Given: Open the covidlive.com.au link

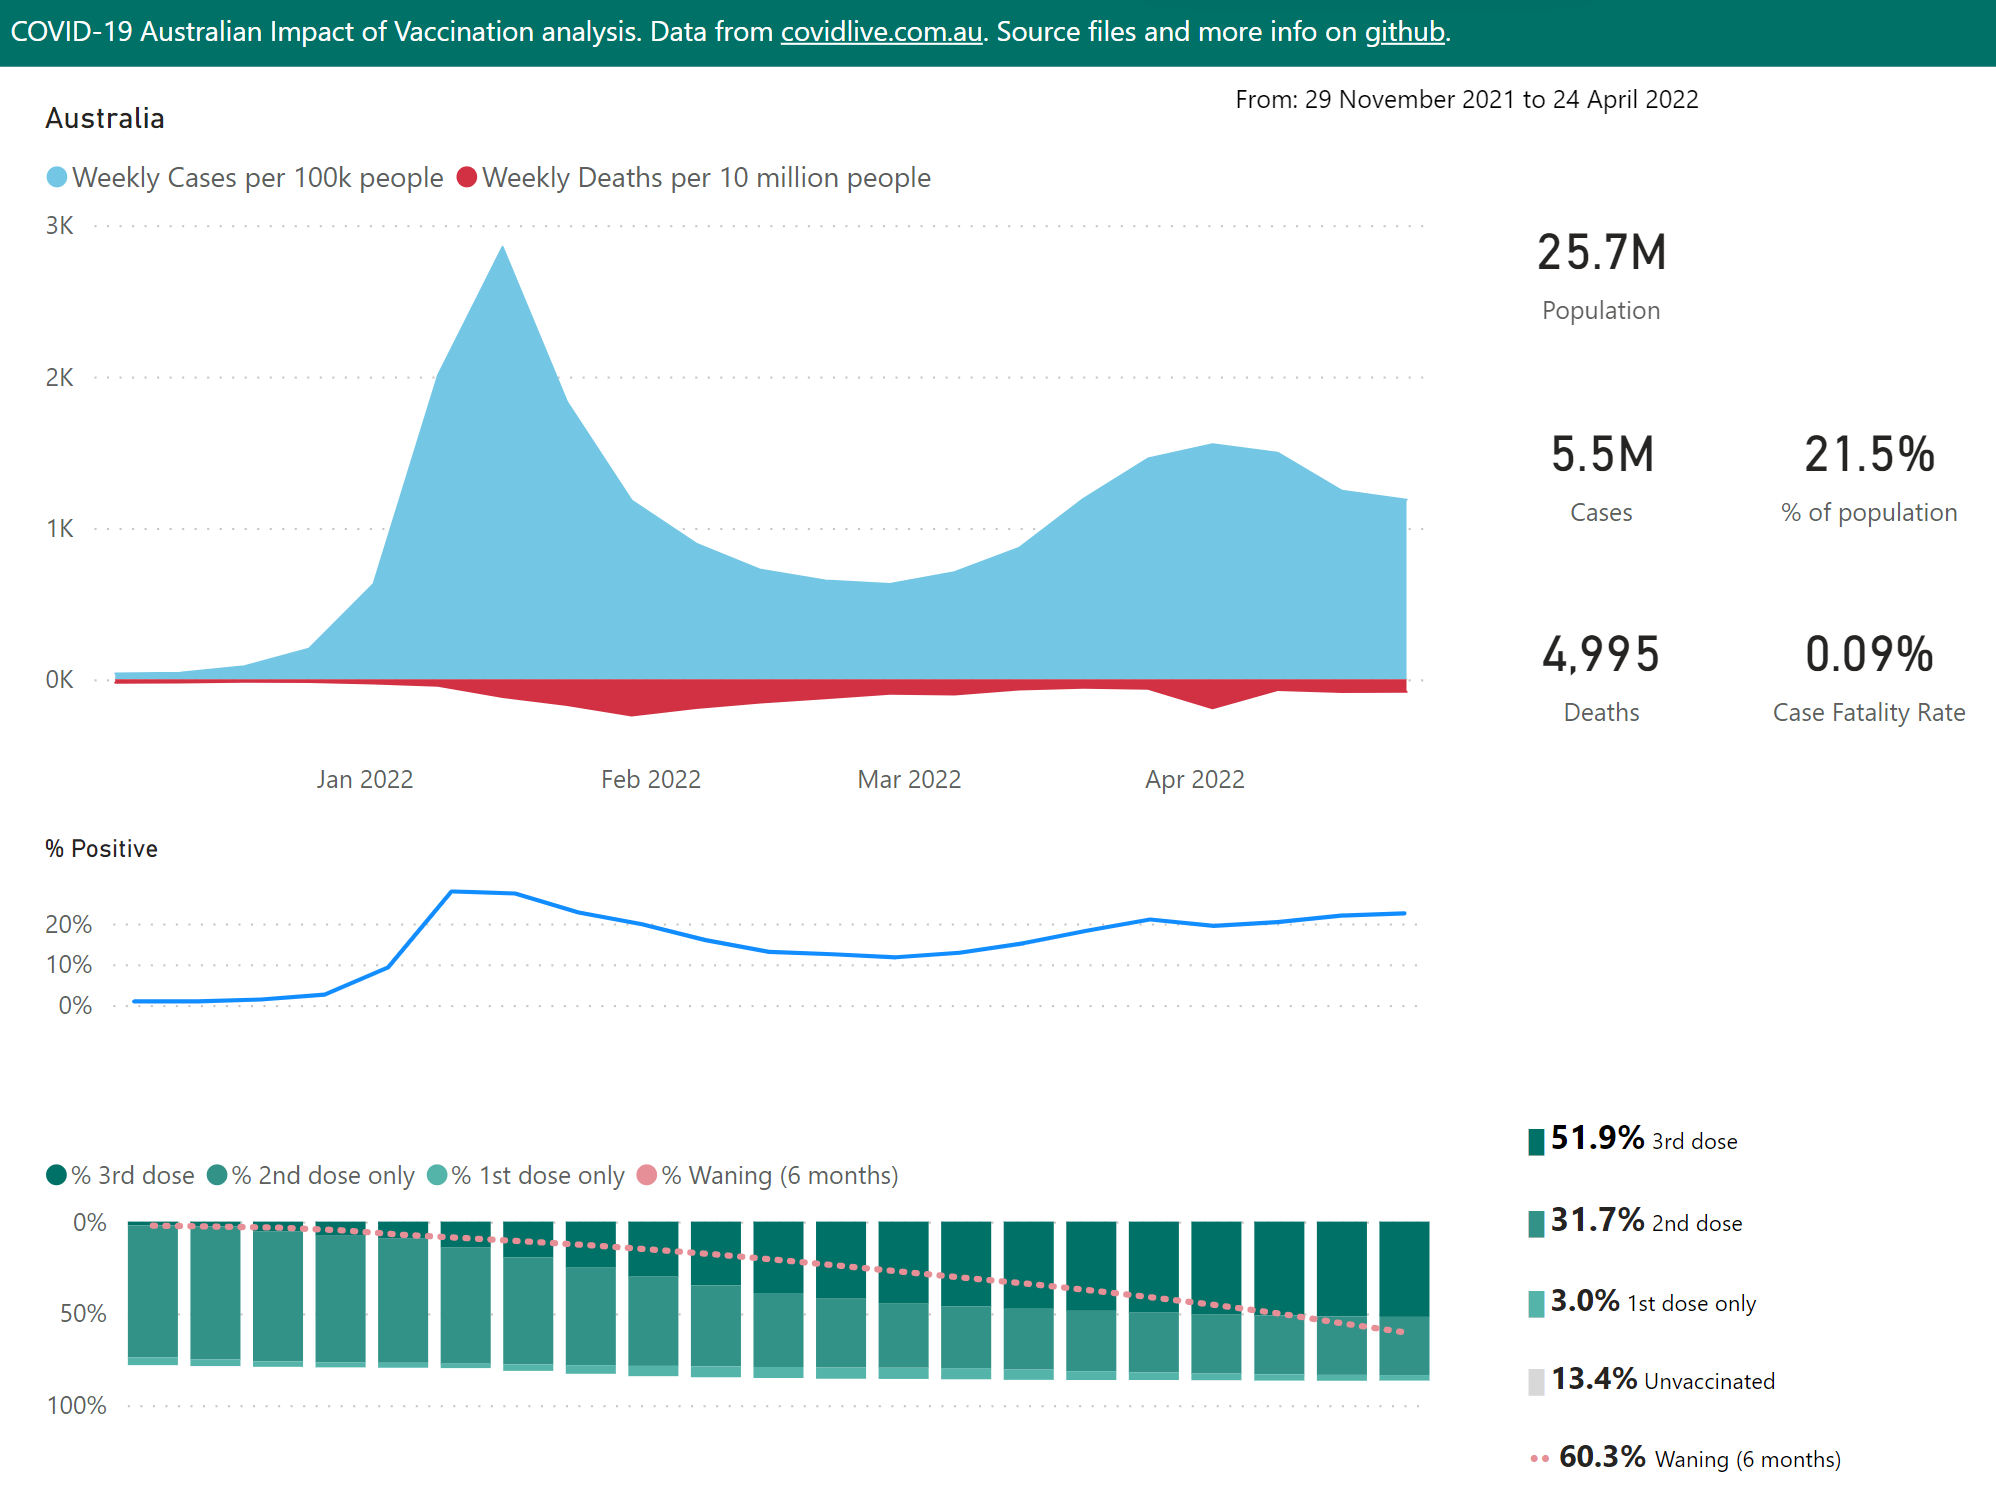Looking at the screenshot, I should (881, 32).
